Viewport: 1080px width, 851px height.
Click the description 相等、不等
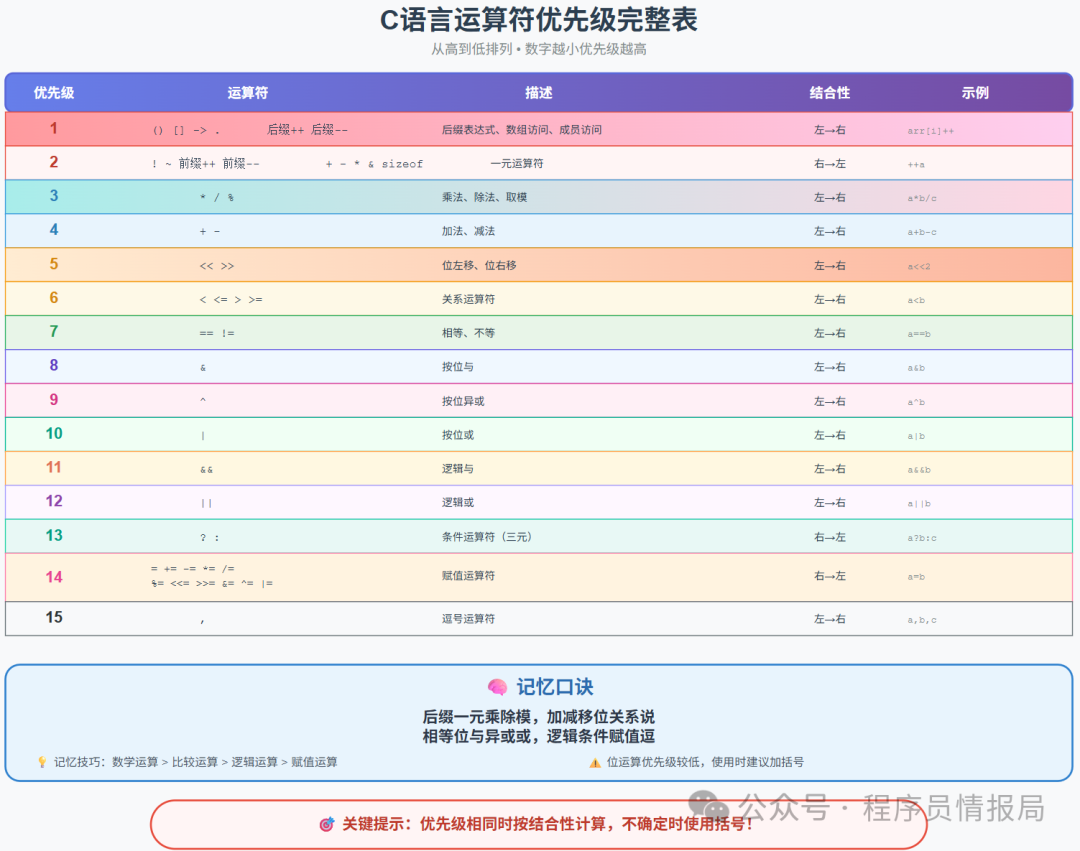coord(468,333)
